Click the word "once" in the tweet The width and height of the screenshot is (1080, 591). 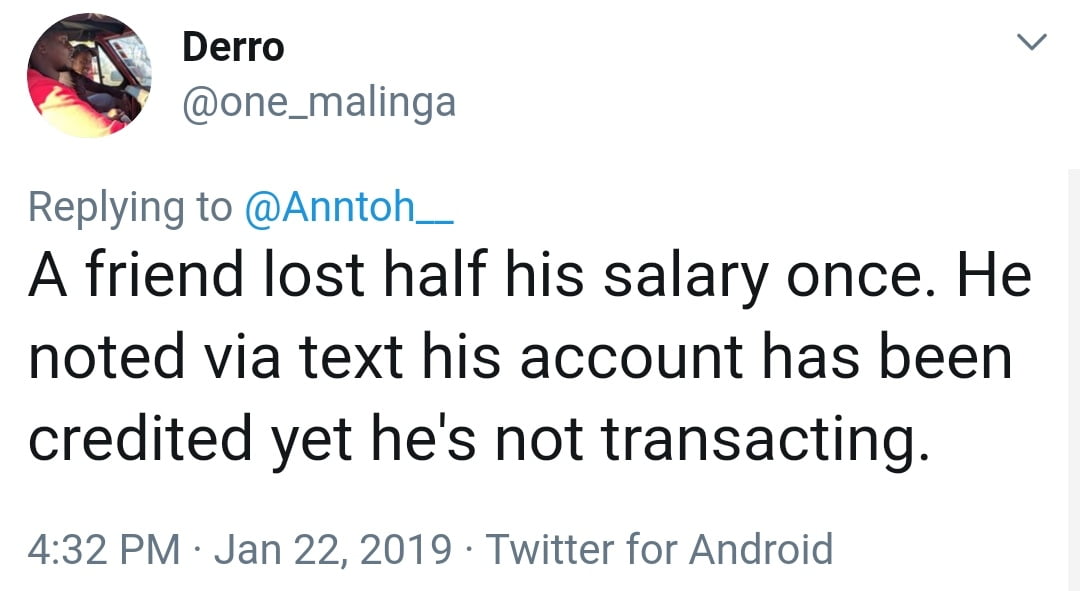coord(856,277)
